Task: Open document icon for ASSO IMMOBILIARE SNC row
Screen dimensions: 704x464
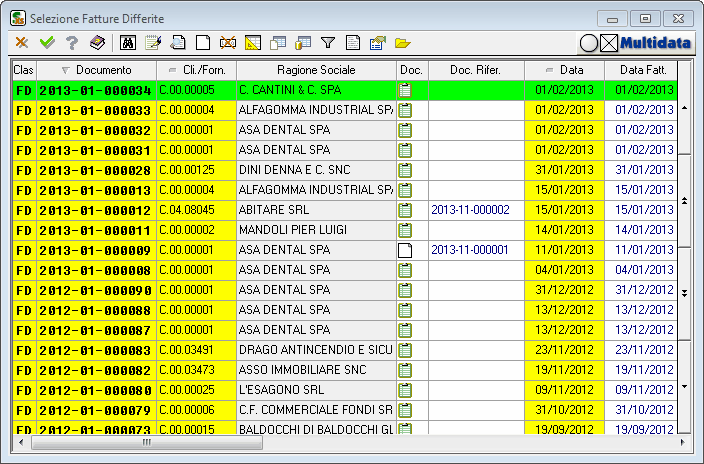Action: (x=405, y=370)
